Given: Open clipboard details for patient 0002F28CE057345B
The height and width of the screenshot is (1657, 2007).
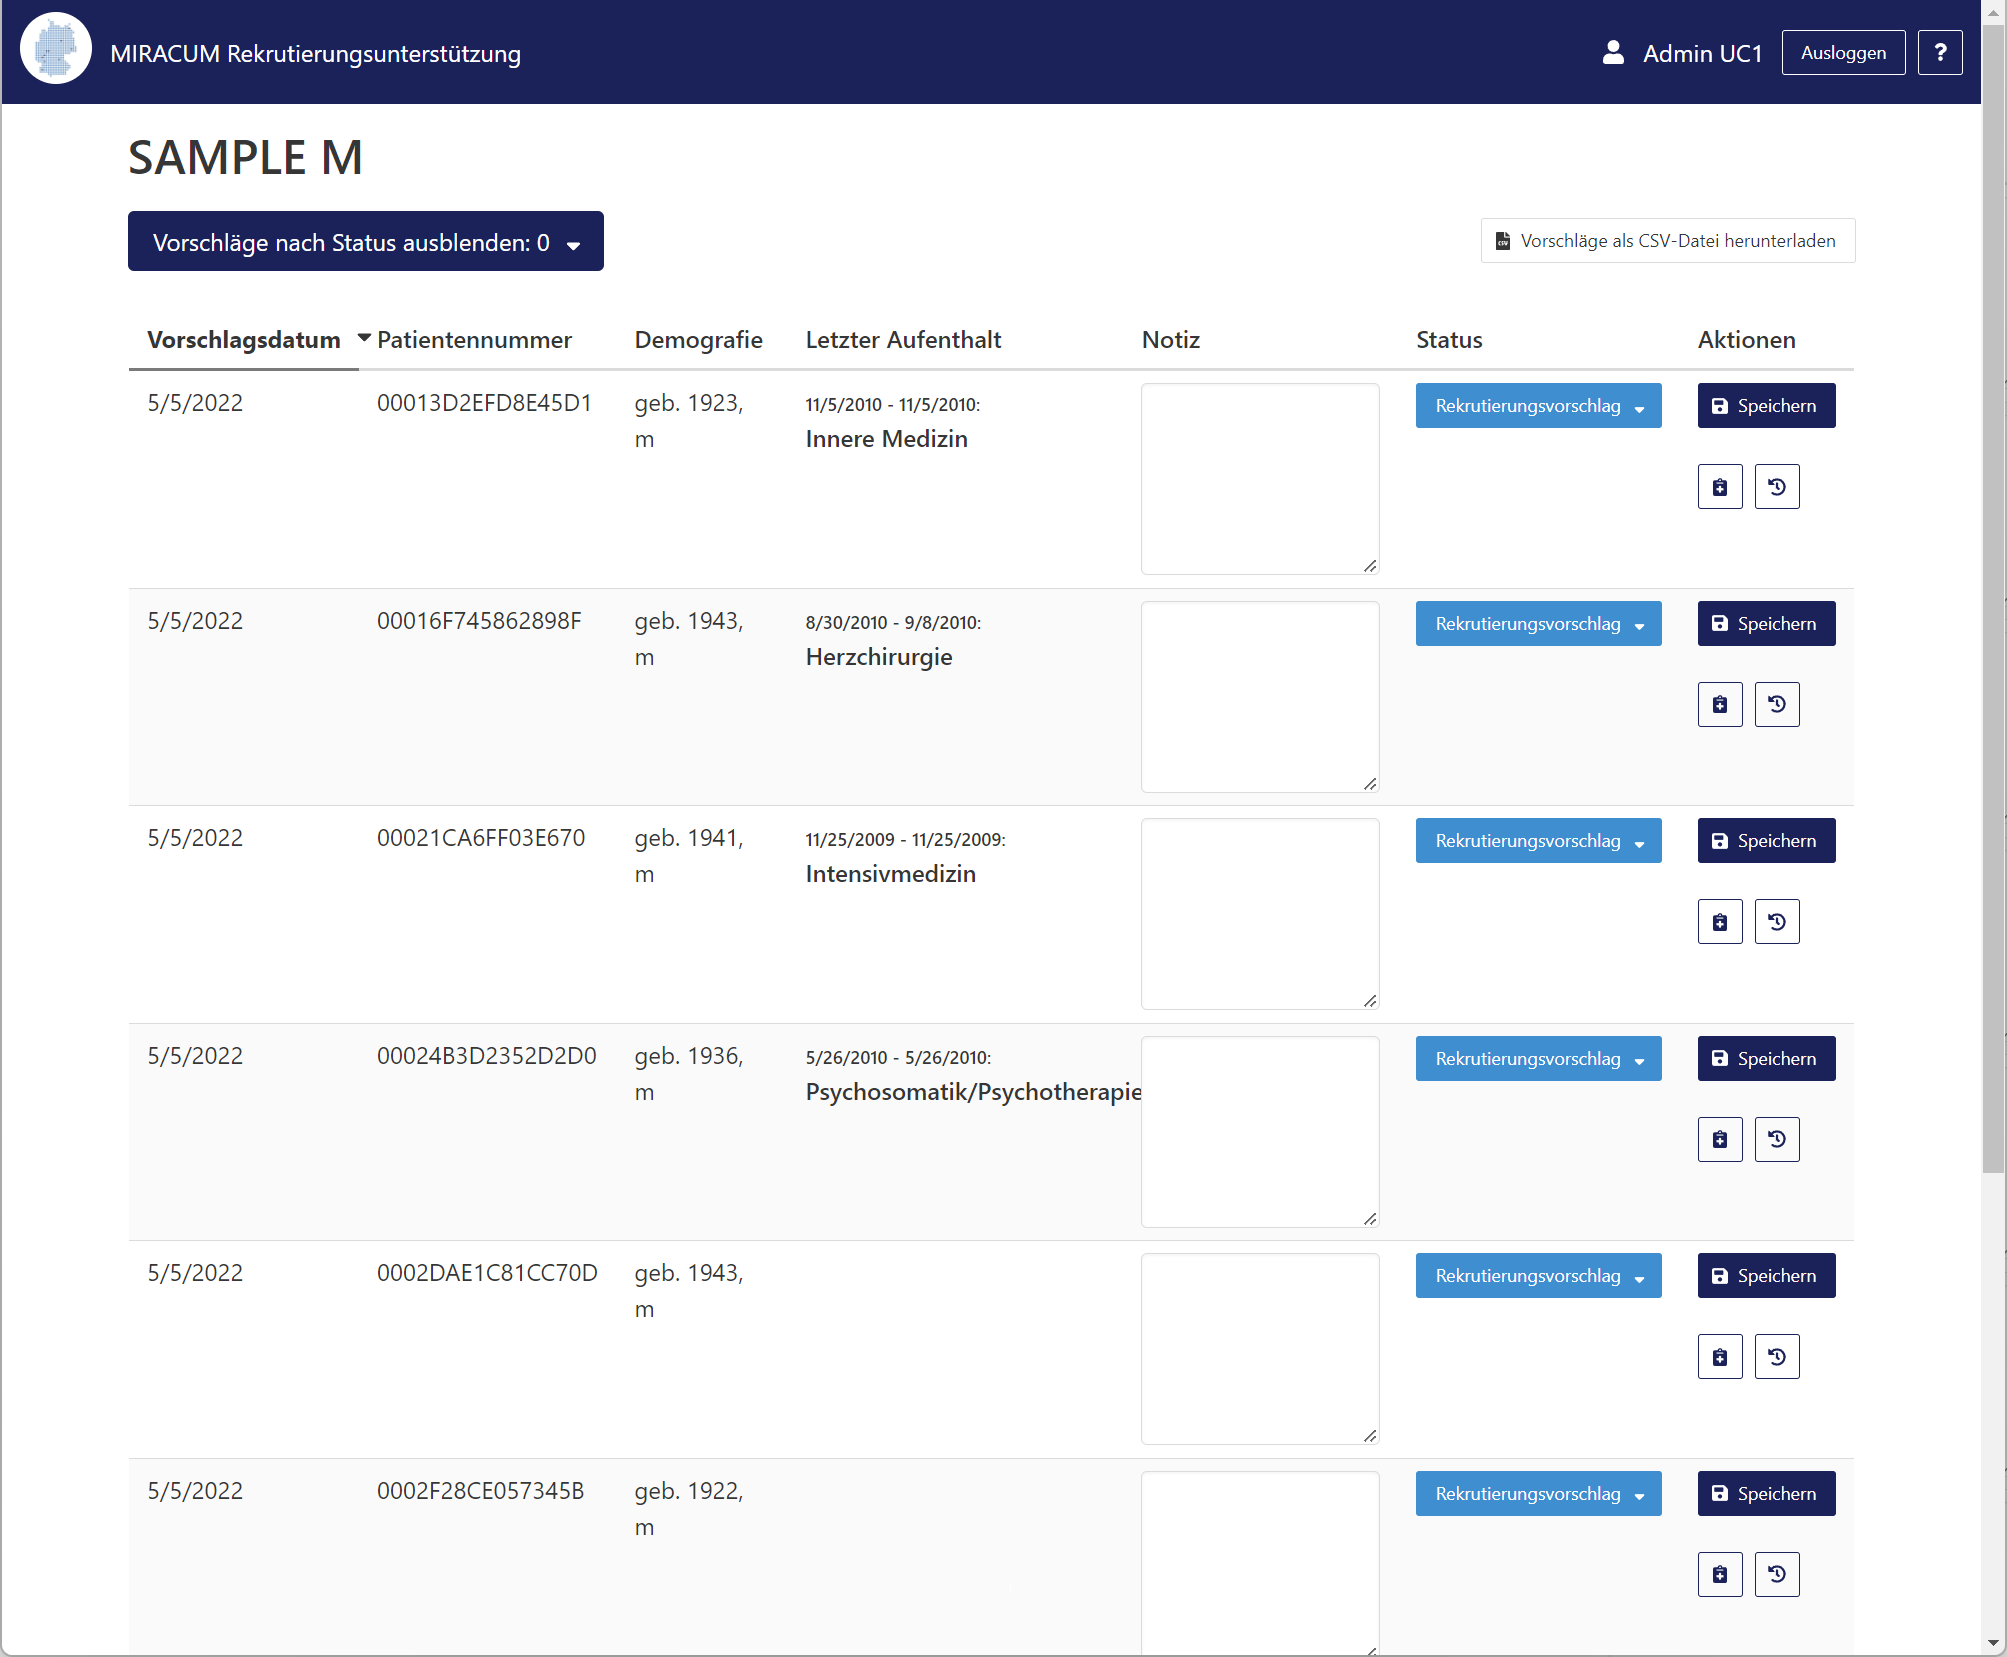Looking at the screenshot, I should (1720, 1575).
